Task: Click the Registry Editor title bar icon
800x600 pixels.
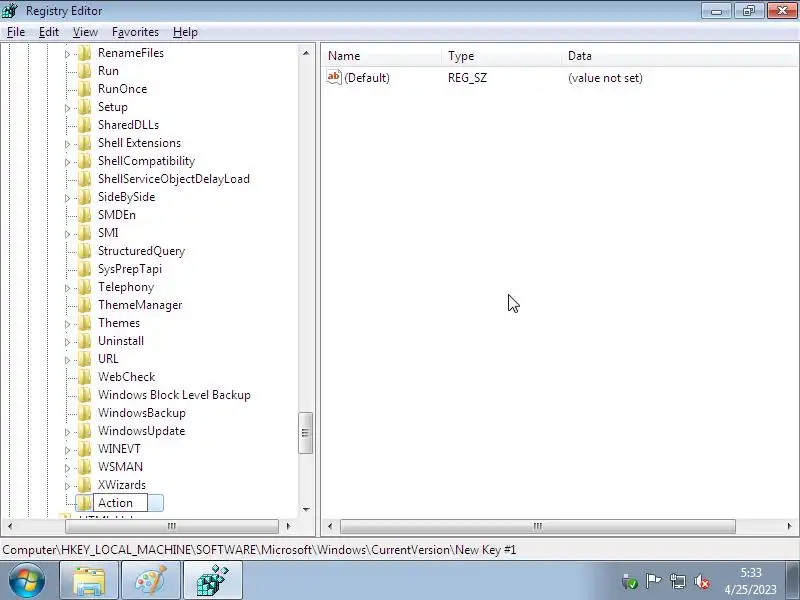Action: 10,11
